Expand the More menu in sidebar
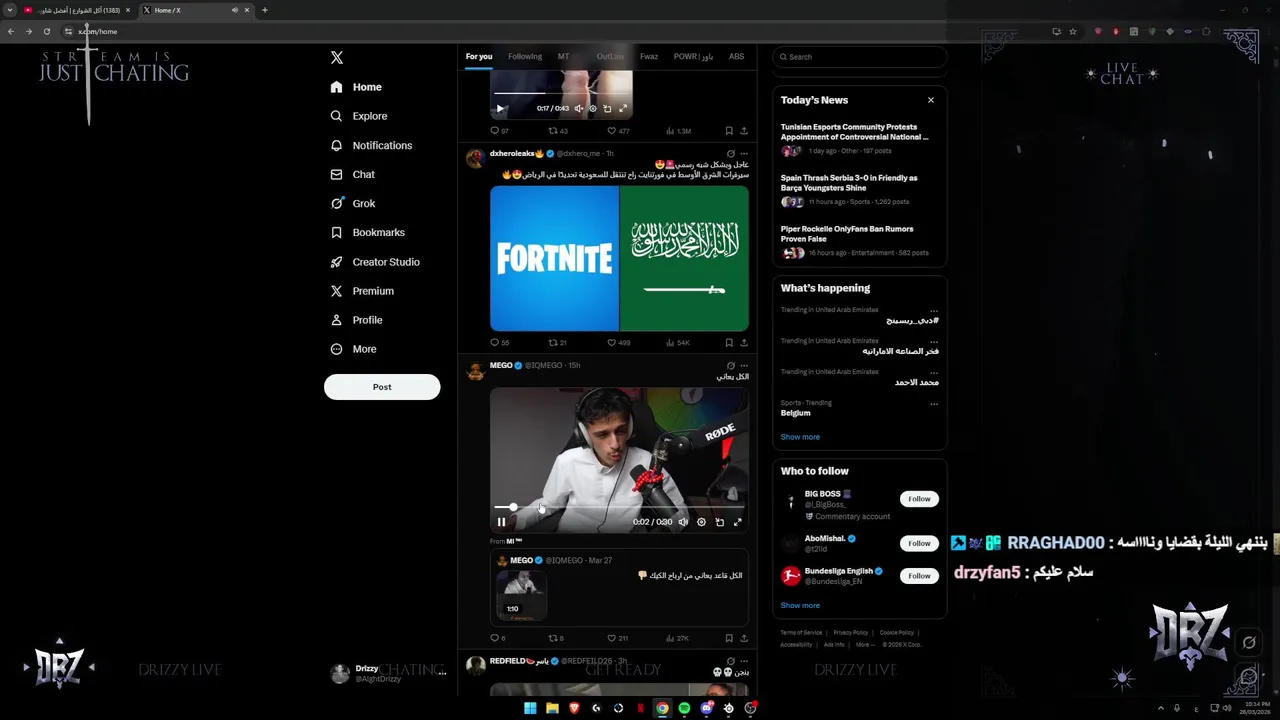 (x=354, y=349)
